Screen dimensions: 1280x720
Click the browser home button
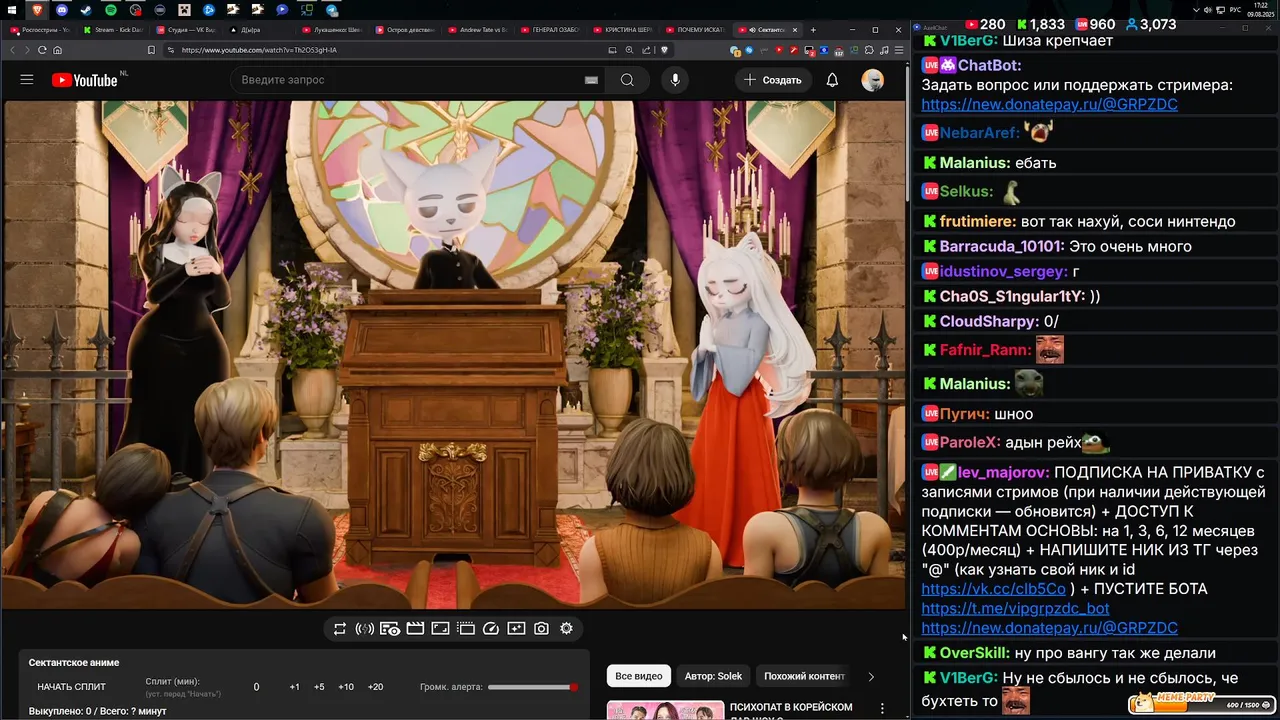(58, 50)
